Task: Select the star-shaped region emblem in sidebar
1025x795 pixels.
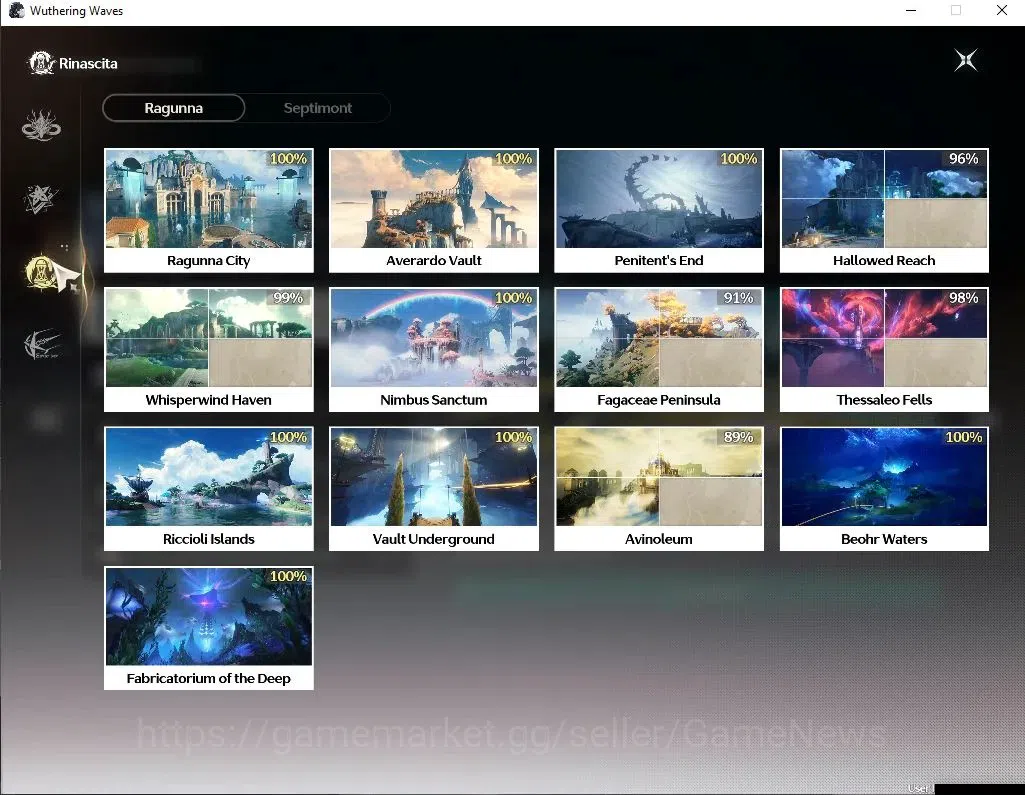Action: (x=41, y=199)
